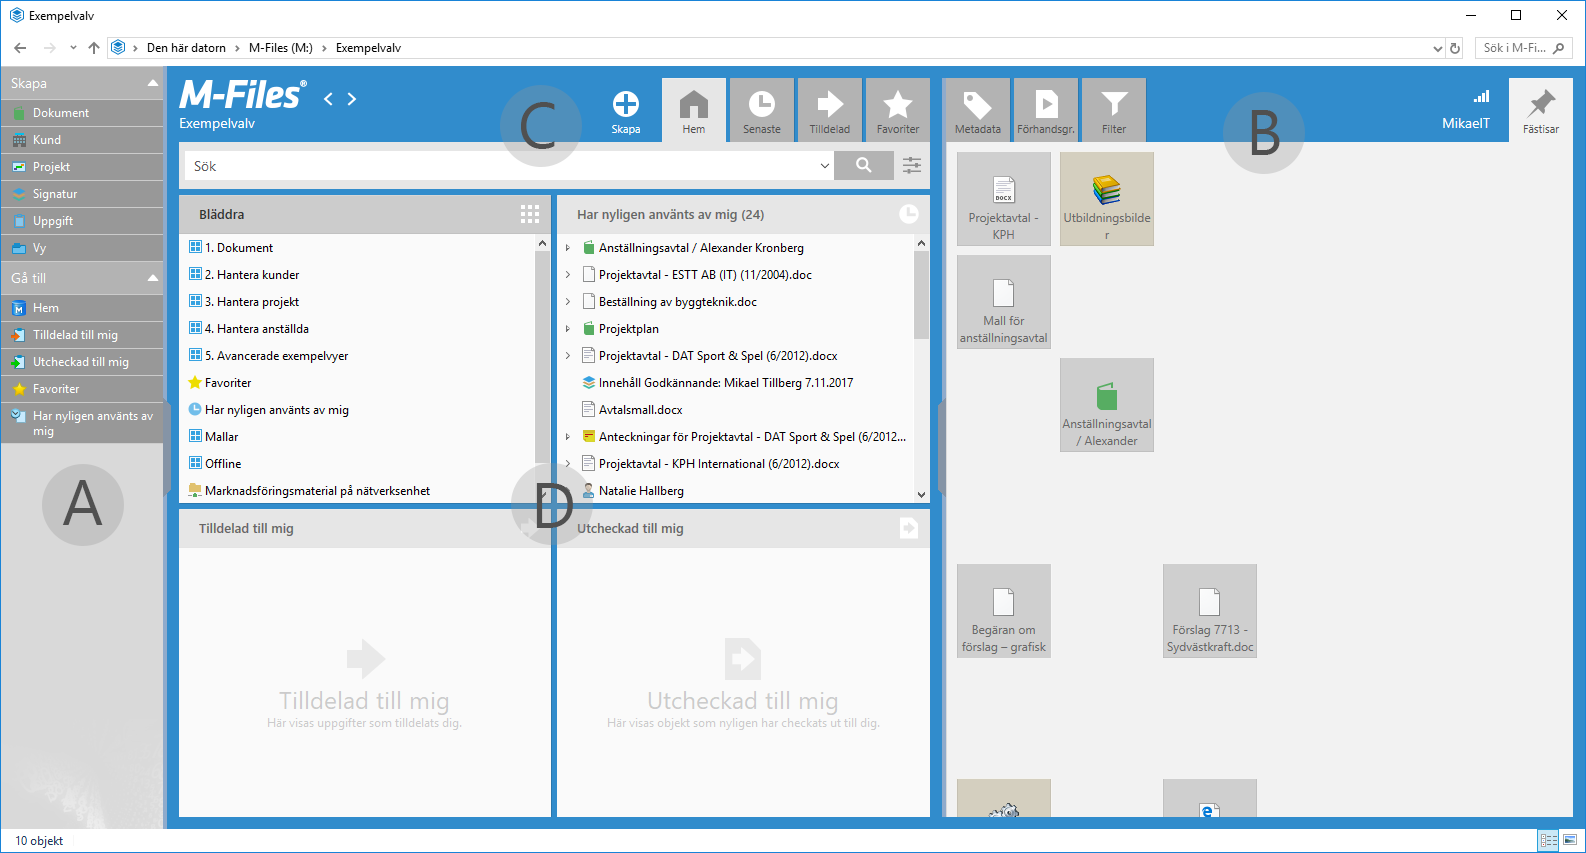
Task: Go to Favoriter in sidebar
Action: click(82, 389)
